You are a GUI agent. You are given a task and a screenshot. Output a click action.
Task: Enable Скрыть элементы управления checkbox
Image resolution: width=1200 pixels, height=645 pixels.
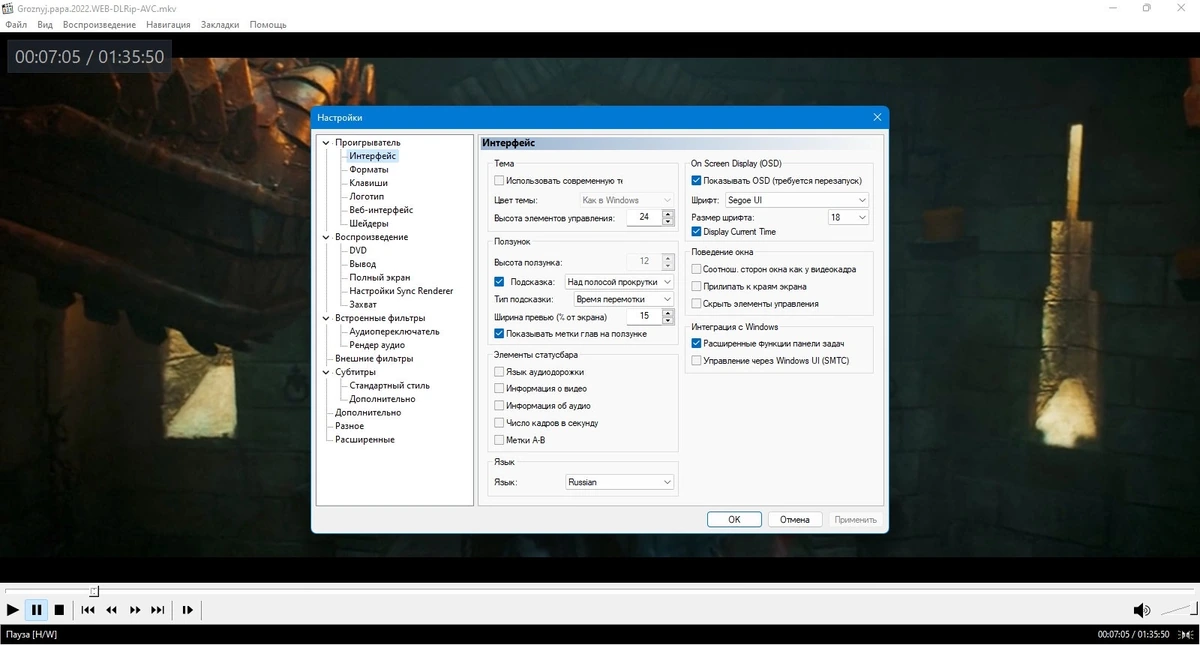(697, 303)
